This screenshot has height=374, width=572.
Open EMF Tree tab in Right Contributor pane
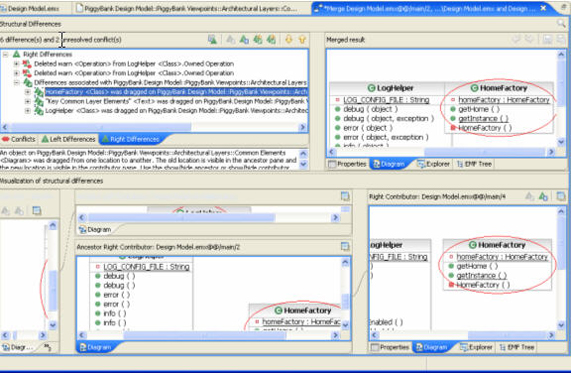tap(517, 347)
